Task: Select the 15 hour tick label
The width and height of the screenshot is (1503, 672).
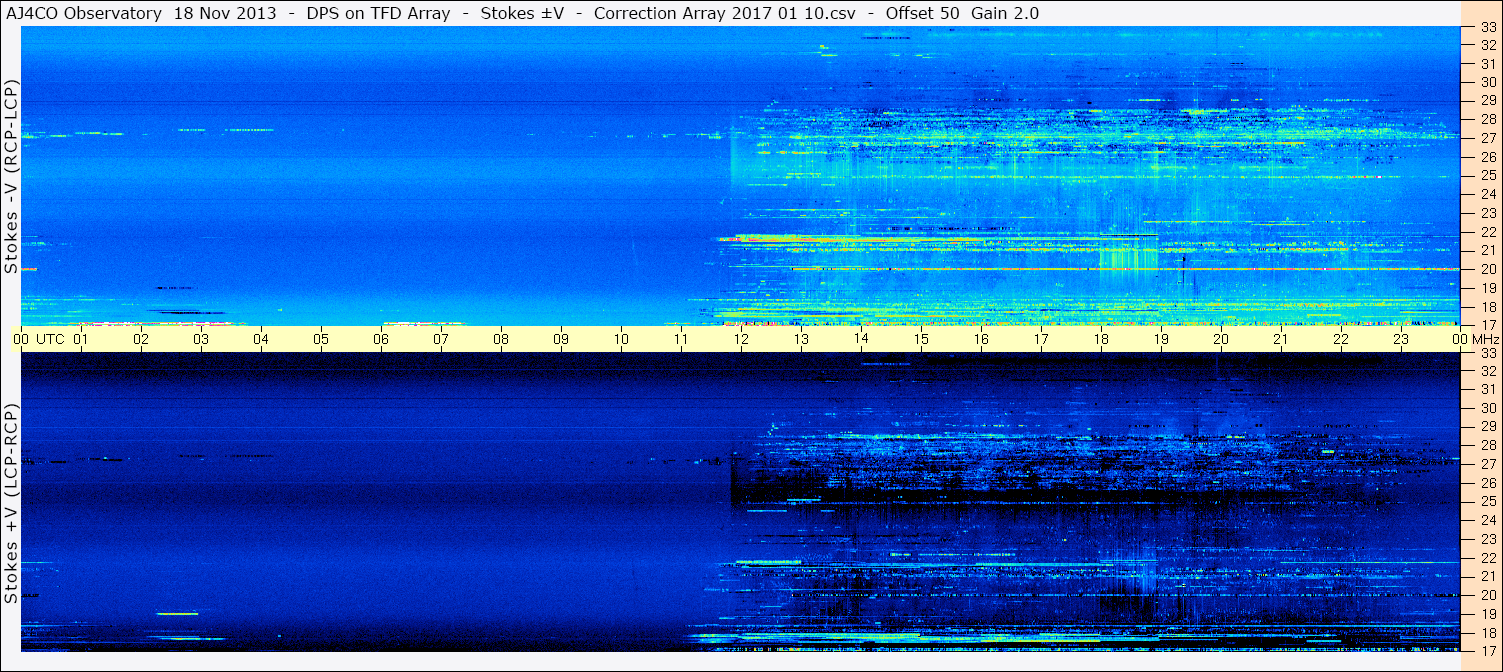Action: click(921, 339)
